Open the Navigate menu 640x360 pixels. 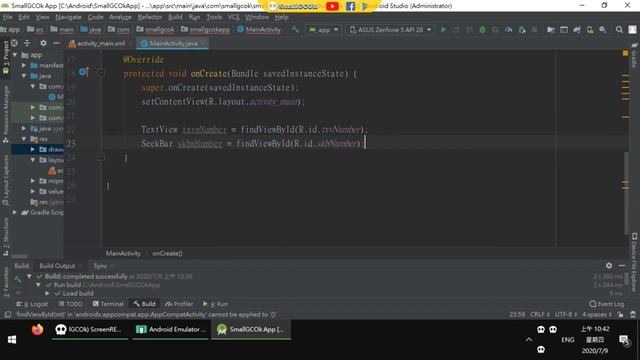(68, 17)
